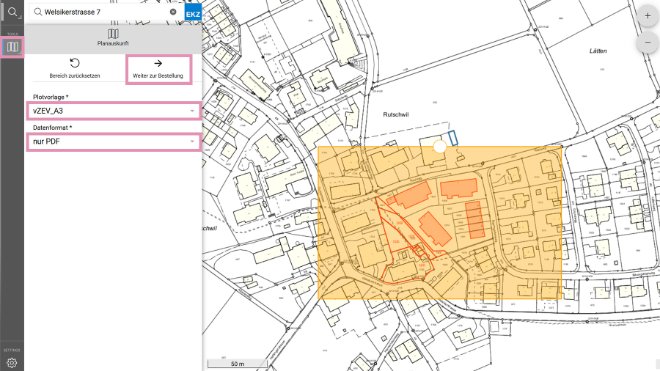Click the blue outlined parcel near Rutschwil
The height and width of the screenshot is (371, 660).
click(x=452, y=138)
